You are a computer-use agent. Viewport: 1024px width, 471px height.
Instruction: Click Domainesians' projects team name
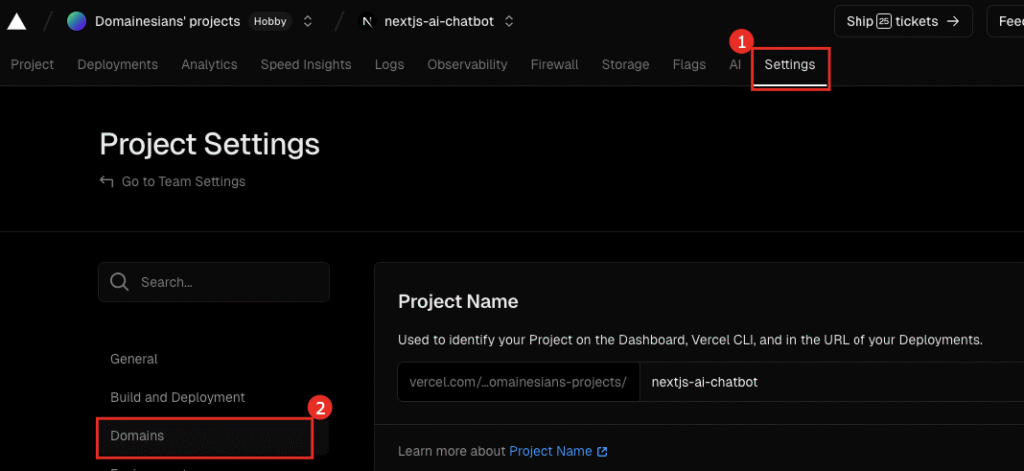(x=168, y=22)
